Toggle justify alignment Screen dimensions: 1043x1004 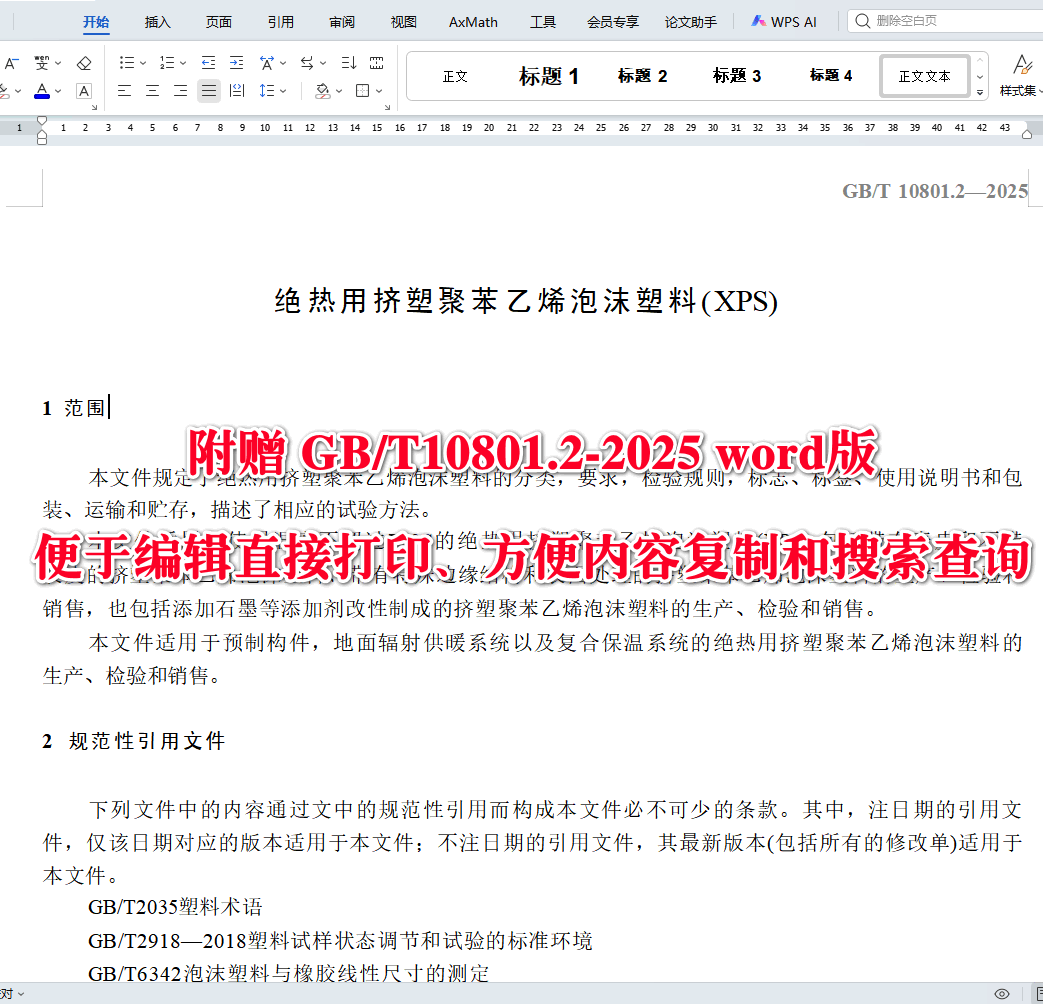tap(209, 90)
